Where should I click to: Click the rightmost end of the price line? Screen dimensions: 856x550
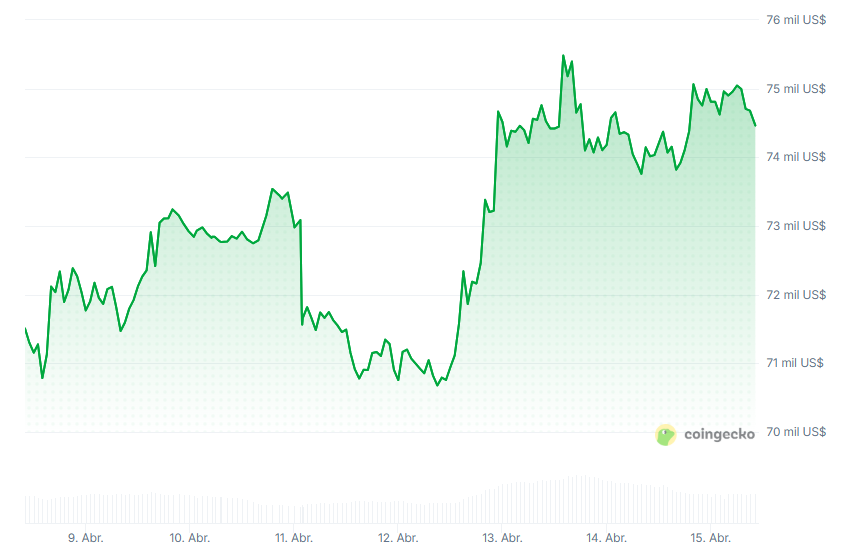755,125
